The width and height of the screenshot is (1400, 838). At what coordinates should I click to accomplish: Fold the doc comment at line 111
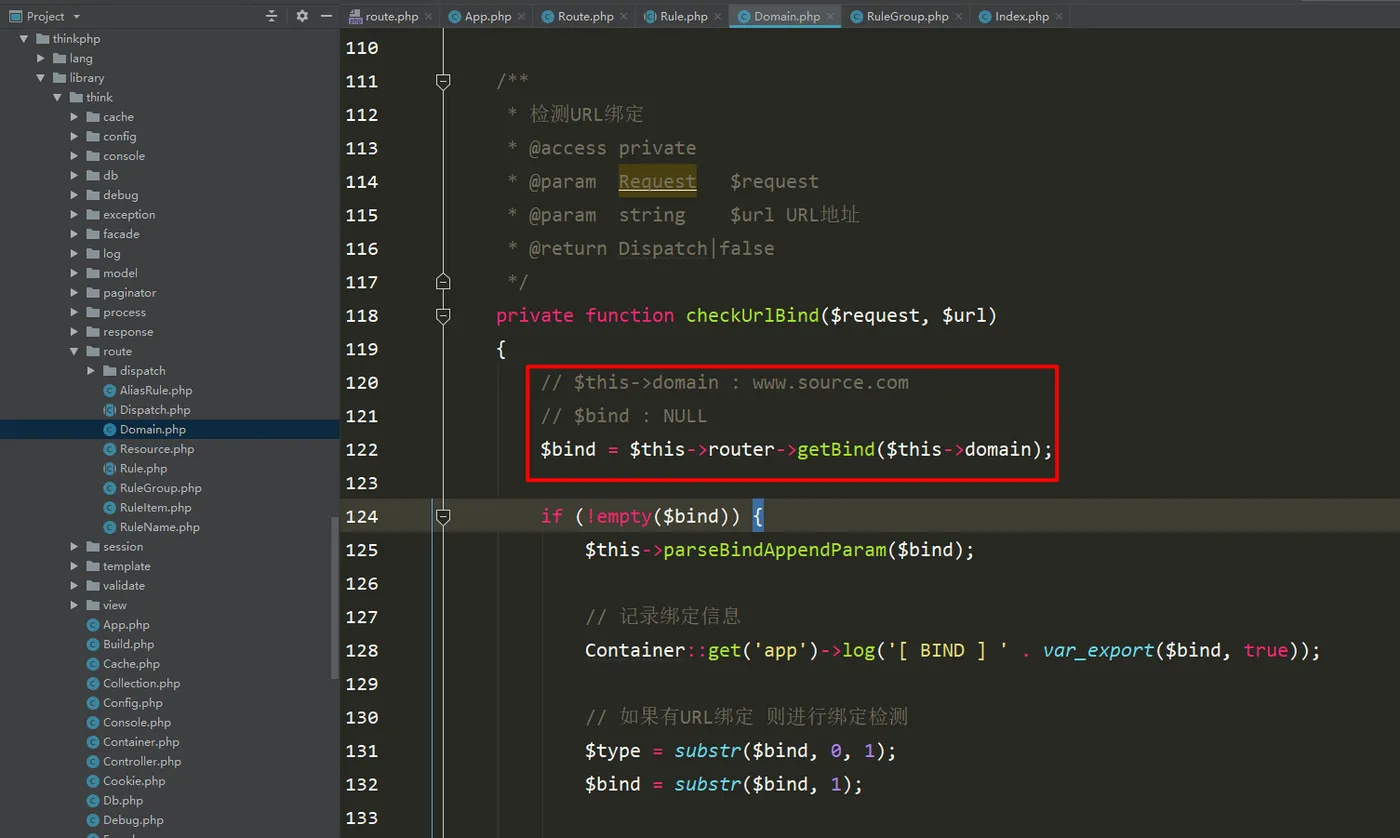443,81
